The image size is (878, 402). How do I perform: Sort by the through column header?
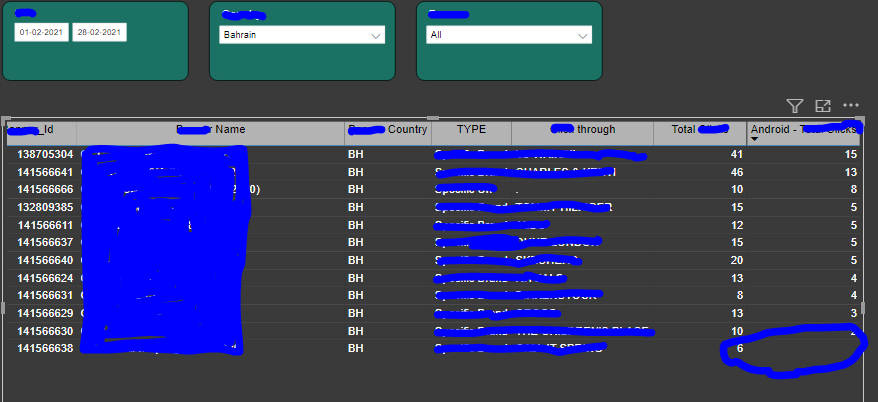click(582, 129)
